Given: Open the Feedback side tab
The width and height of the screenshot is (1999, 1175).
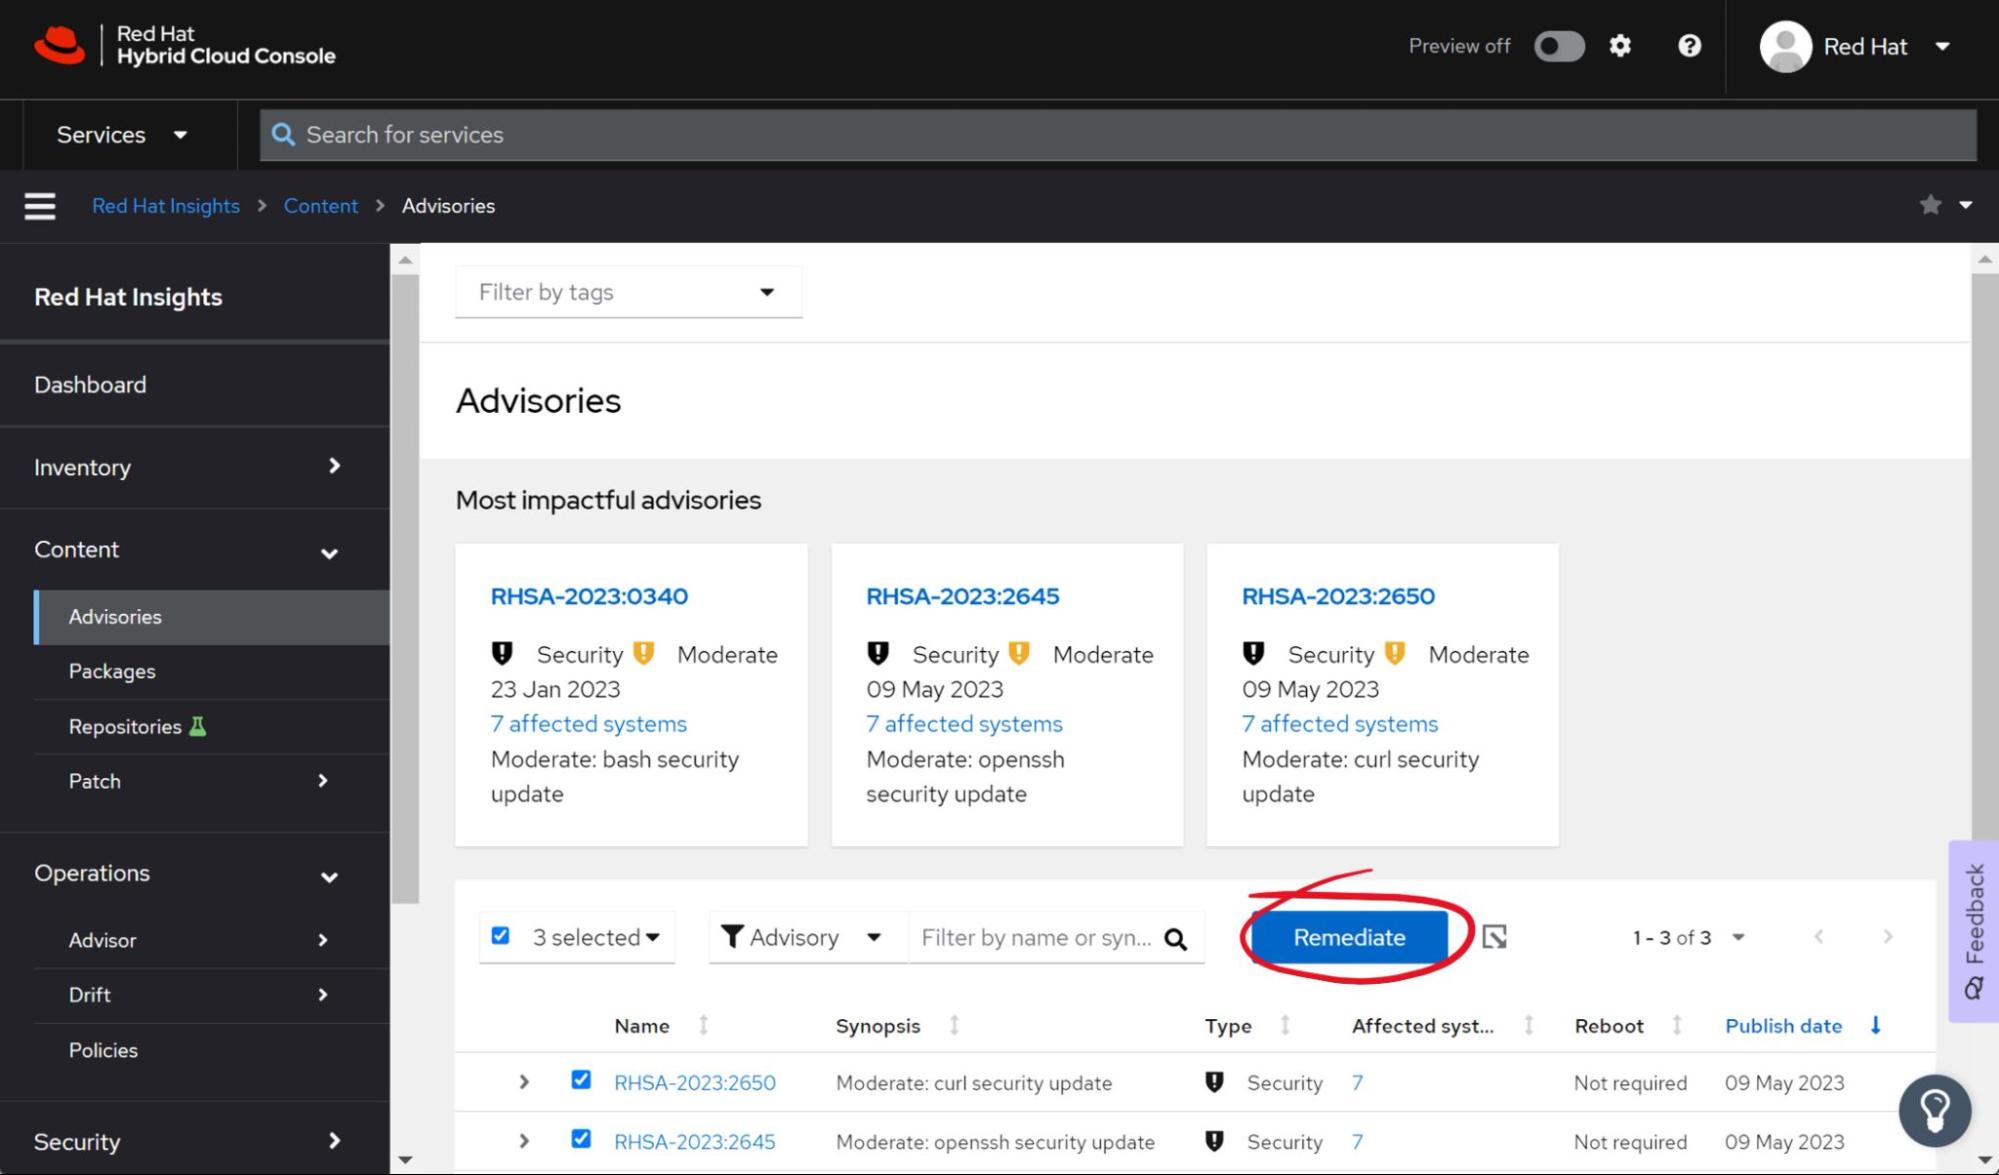Looking at the screenshot, I should tap(1973, 931).
